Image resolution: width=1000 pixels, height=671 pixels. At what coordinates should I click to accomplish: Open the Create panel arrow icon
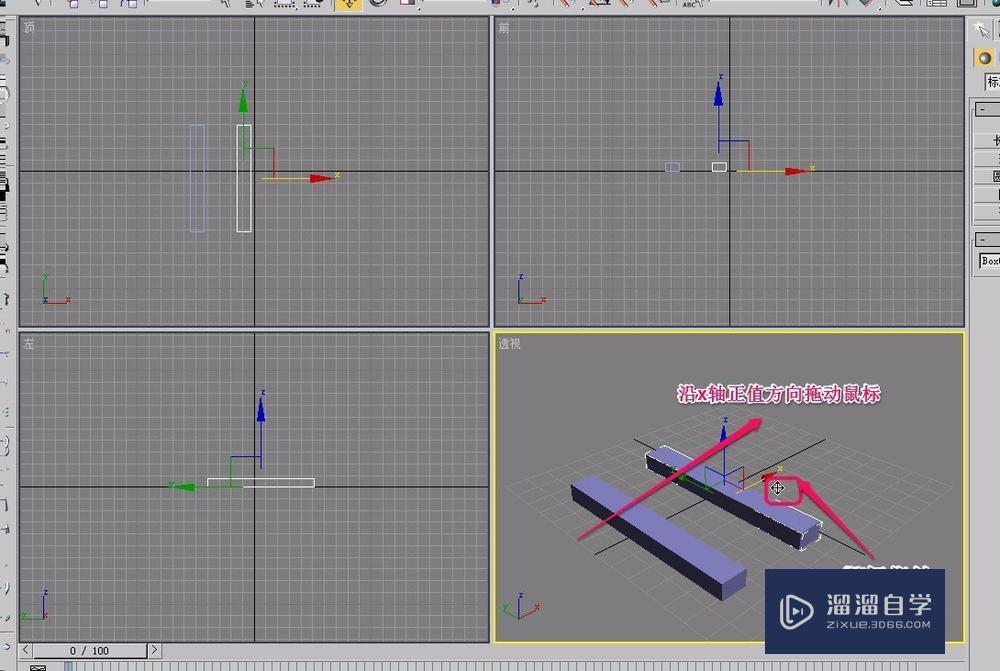(982, 28)
